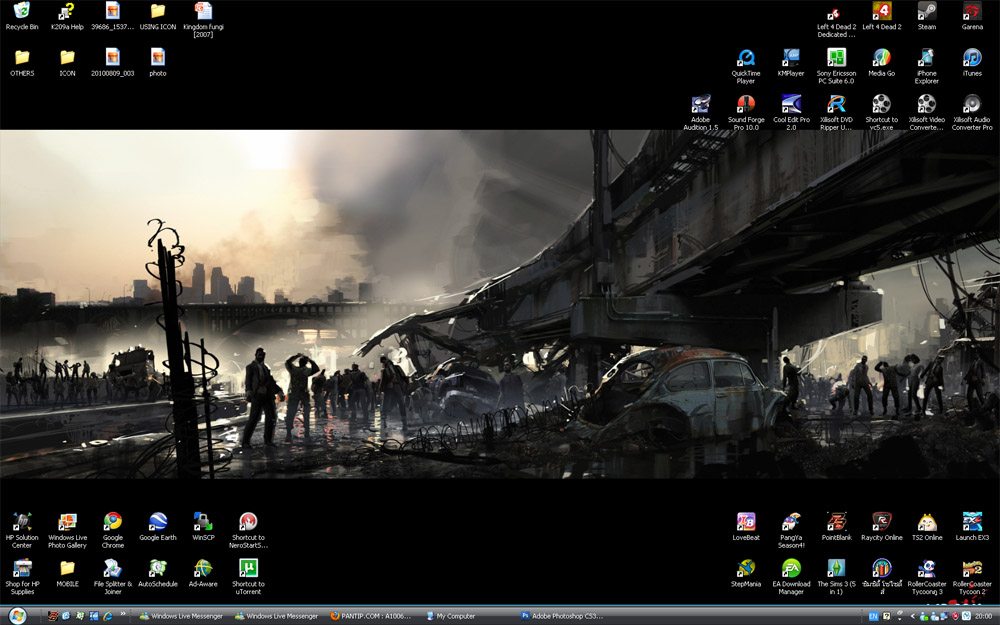
Task: Select the LoveBeat game icon
Action: point(746,527)
